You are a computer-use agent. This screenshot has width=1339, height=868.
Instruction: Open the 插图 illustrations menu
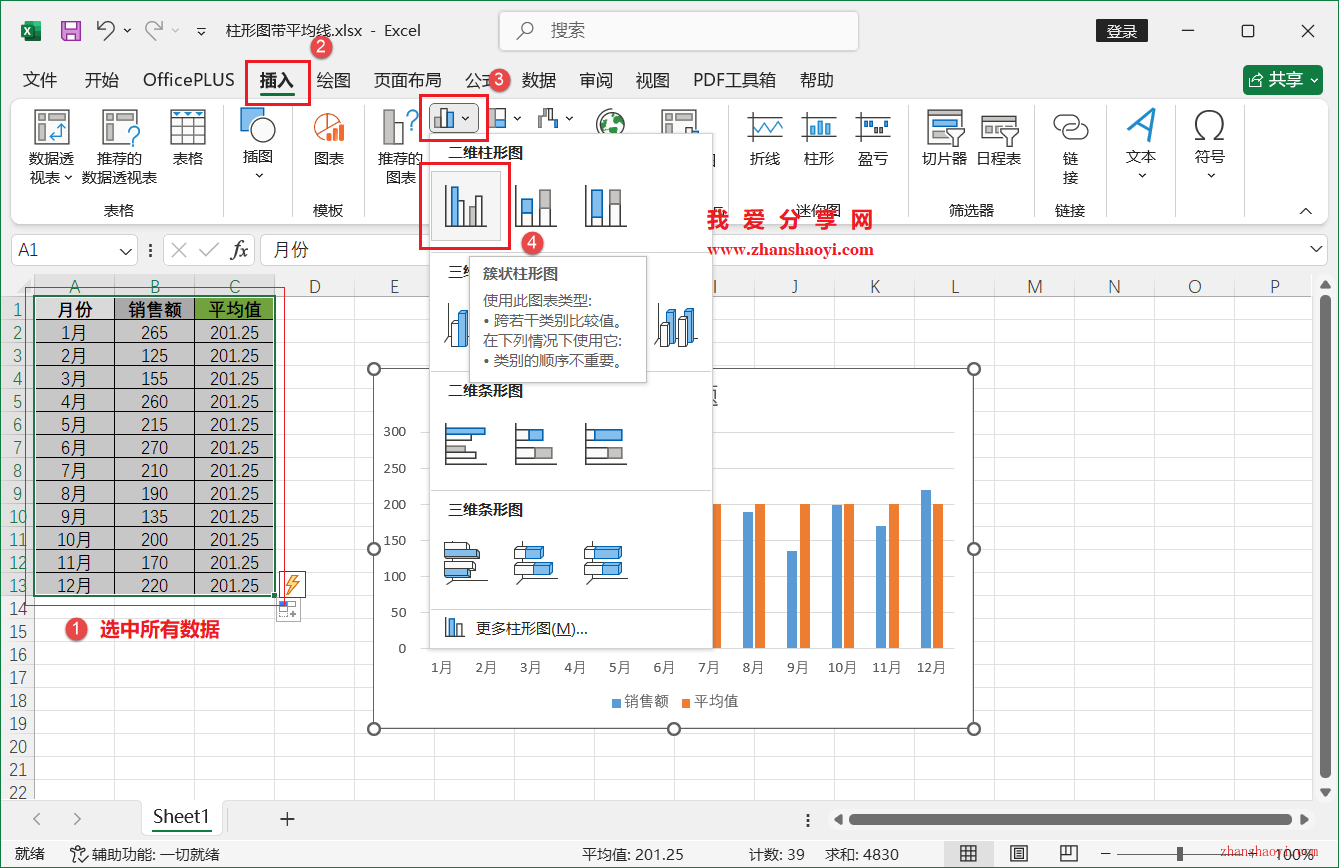click(x=258, y=145)
